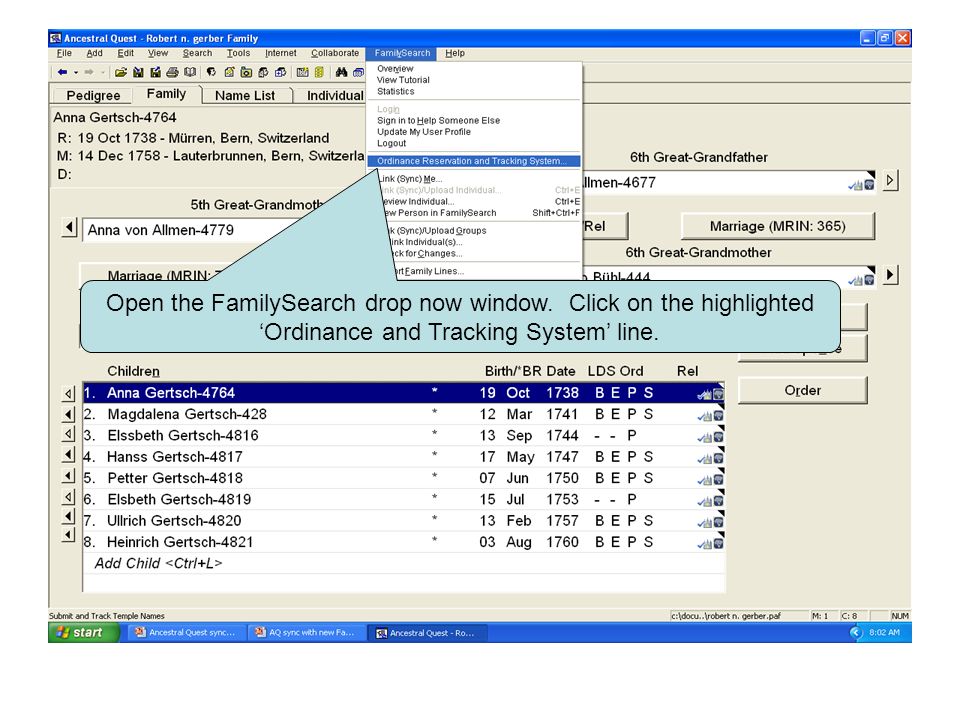Click the printer icon in toolbar
The height and width of the screenshot is (720, 960).
[172, 72]
